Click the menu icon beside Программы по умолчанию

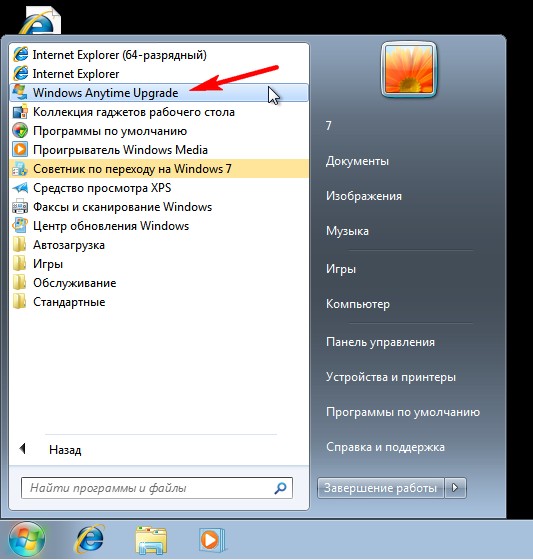pyautogui.click(x=20, y=131)
